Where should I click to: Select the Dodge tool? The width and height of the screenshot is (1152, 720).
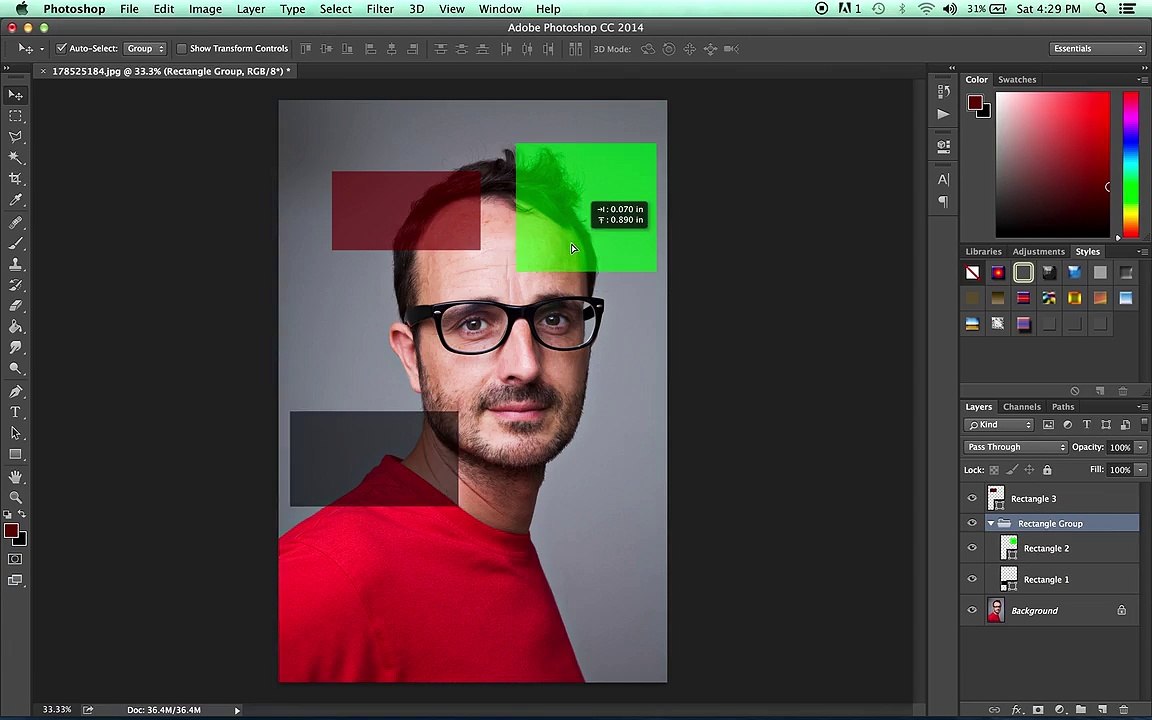[15, 369]
